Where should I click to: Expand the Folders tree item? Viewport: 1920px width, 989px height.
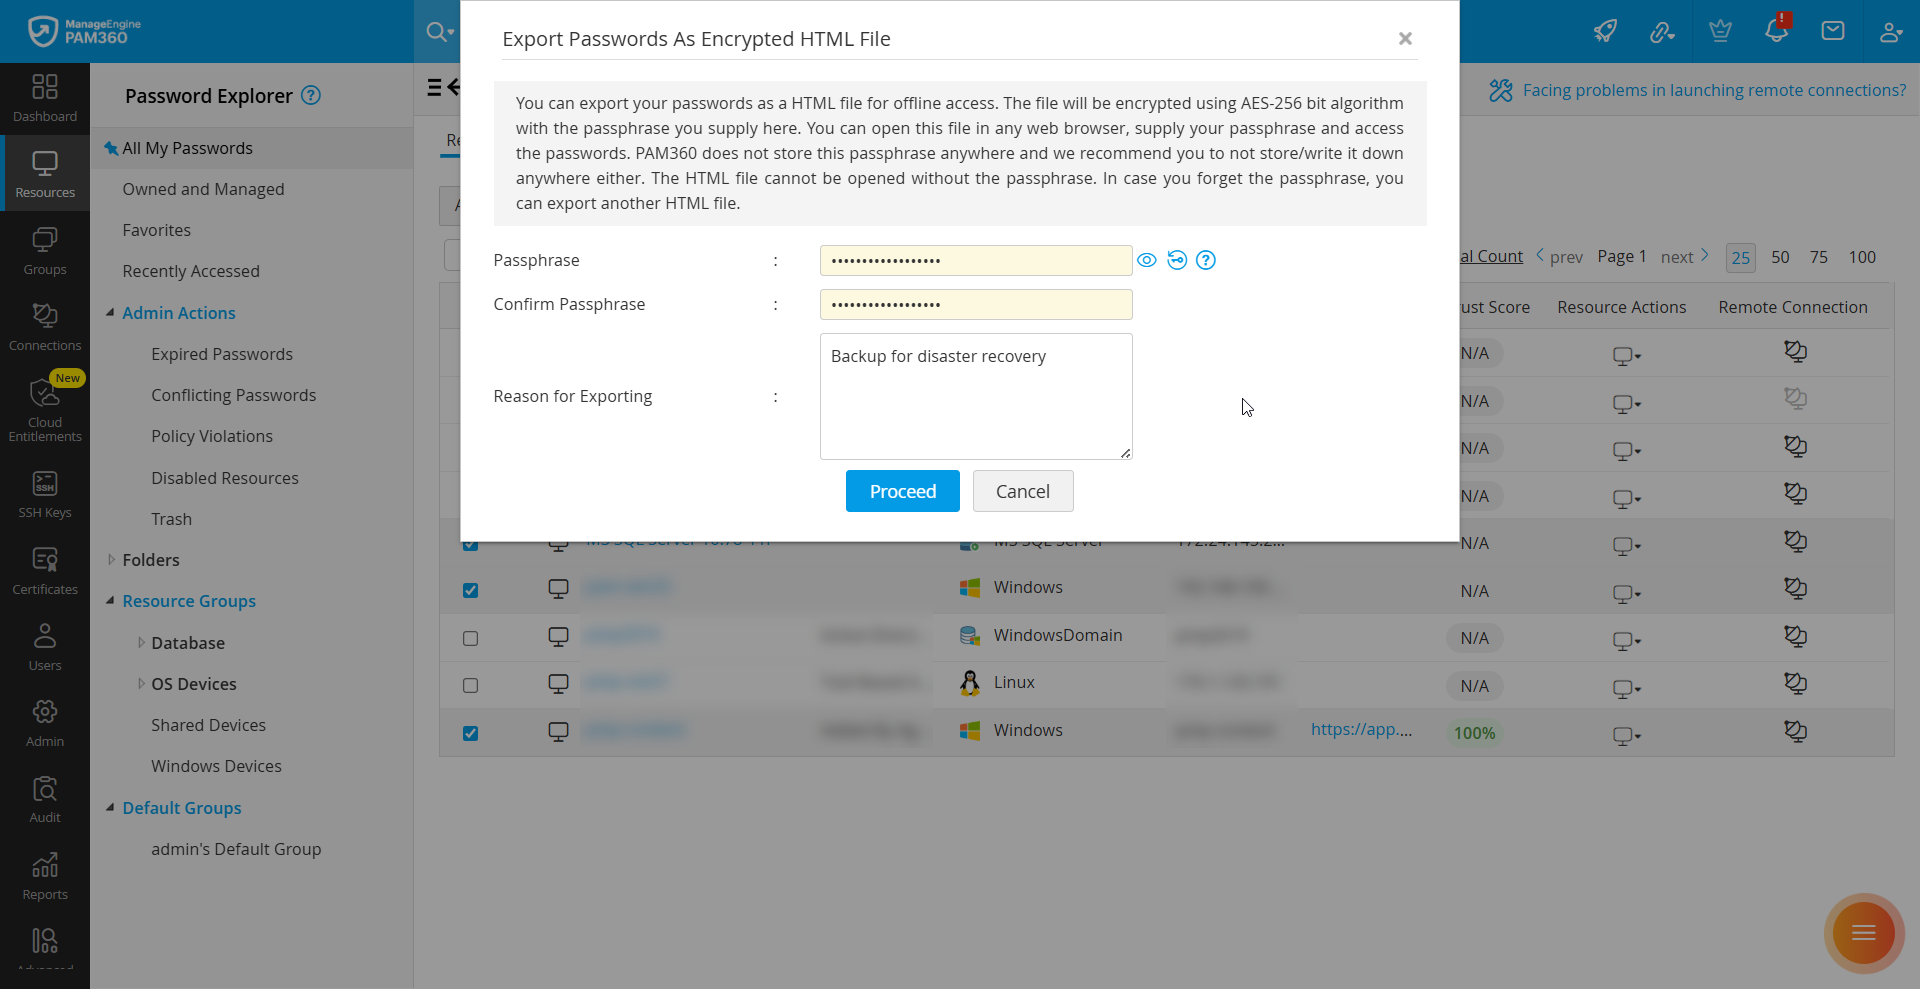coord(111,559)
